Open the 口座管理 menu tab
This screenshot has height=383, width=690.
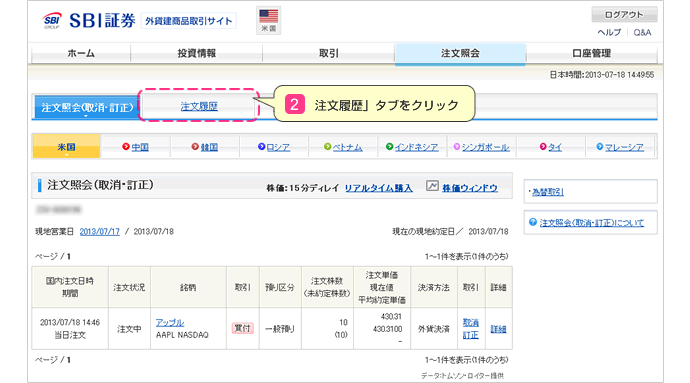coord(591,53)
